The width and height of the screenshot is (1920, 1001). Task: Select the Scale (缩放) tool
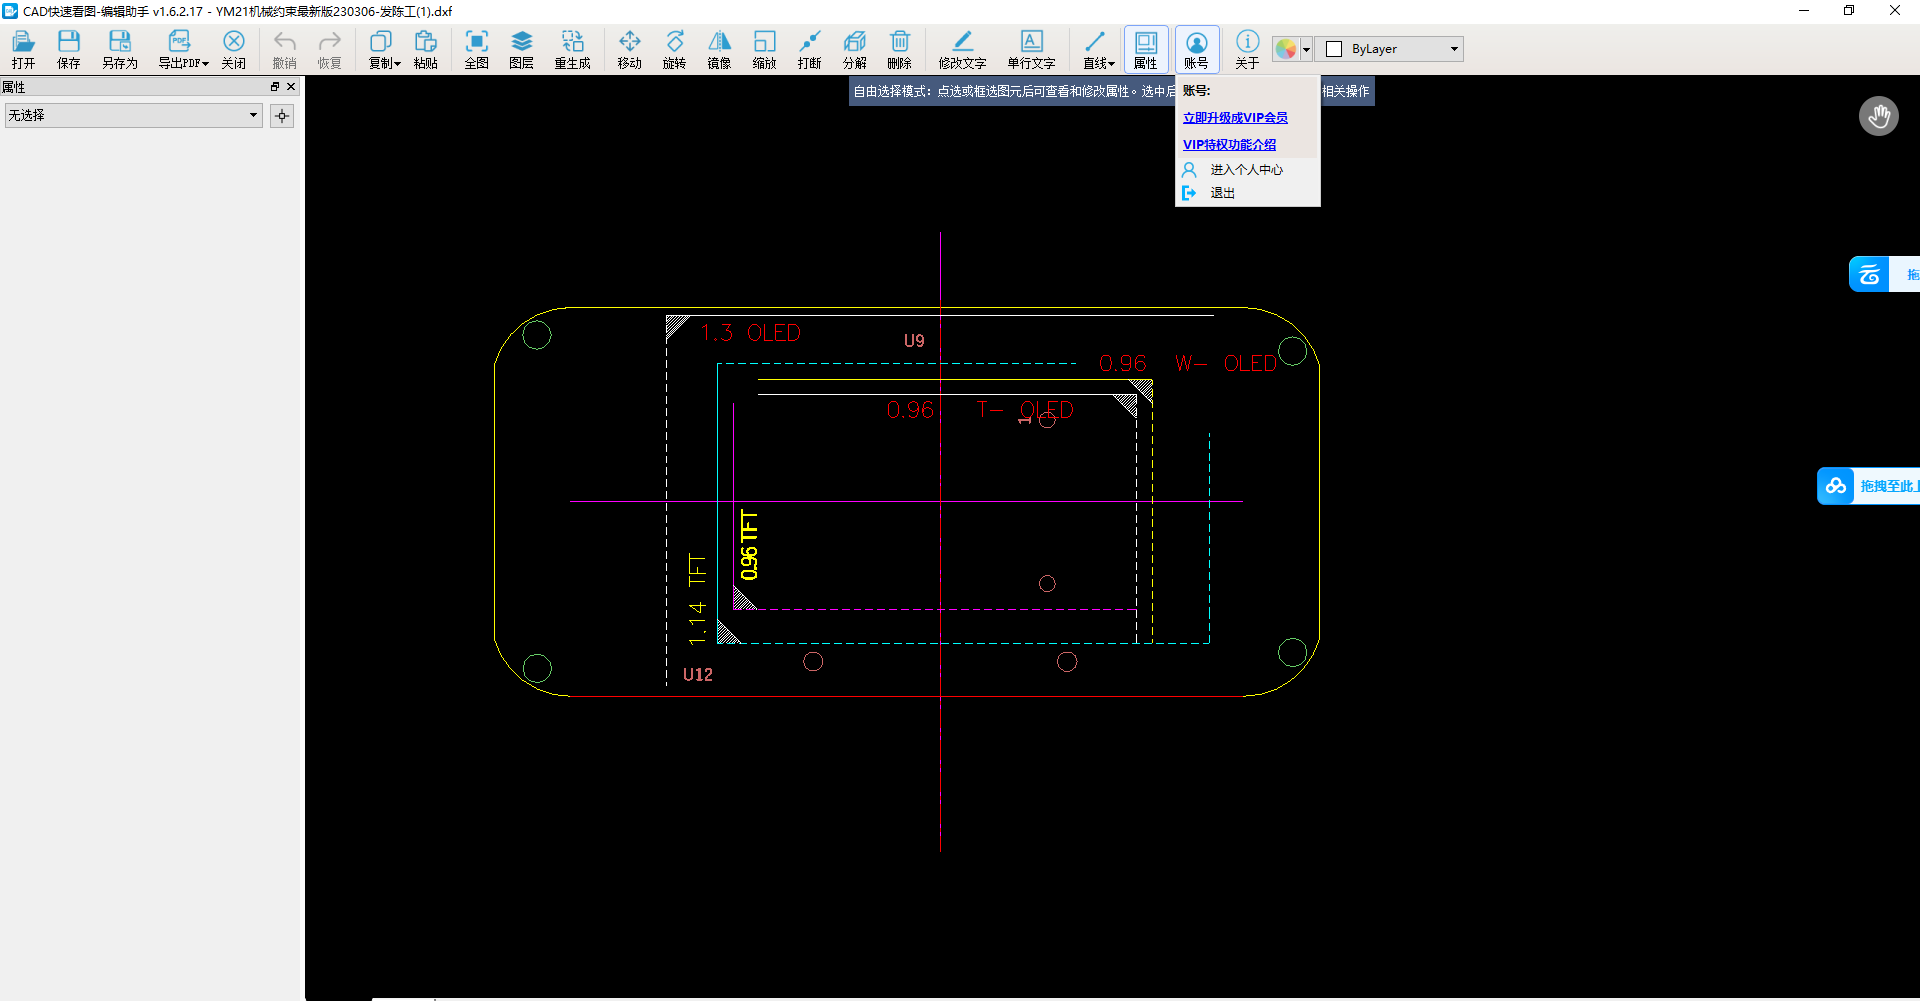pos(764,48)
